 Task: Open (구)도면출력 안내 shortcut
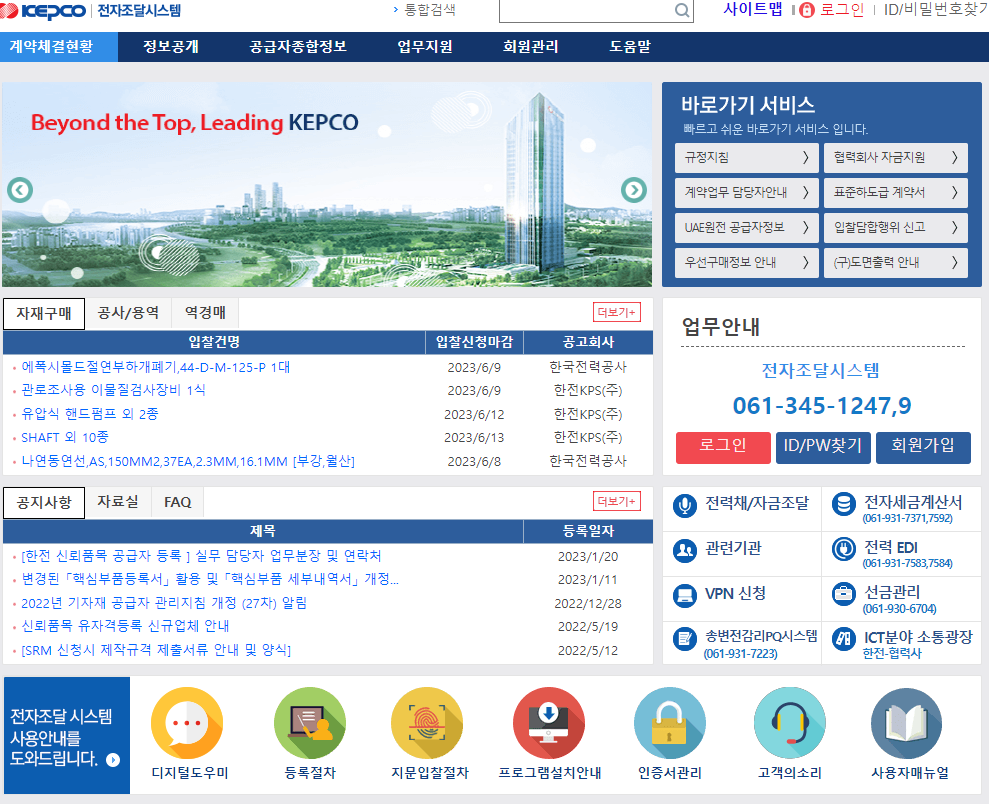tap(895, 262)
